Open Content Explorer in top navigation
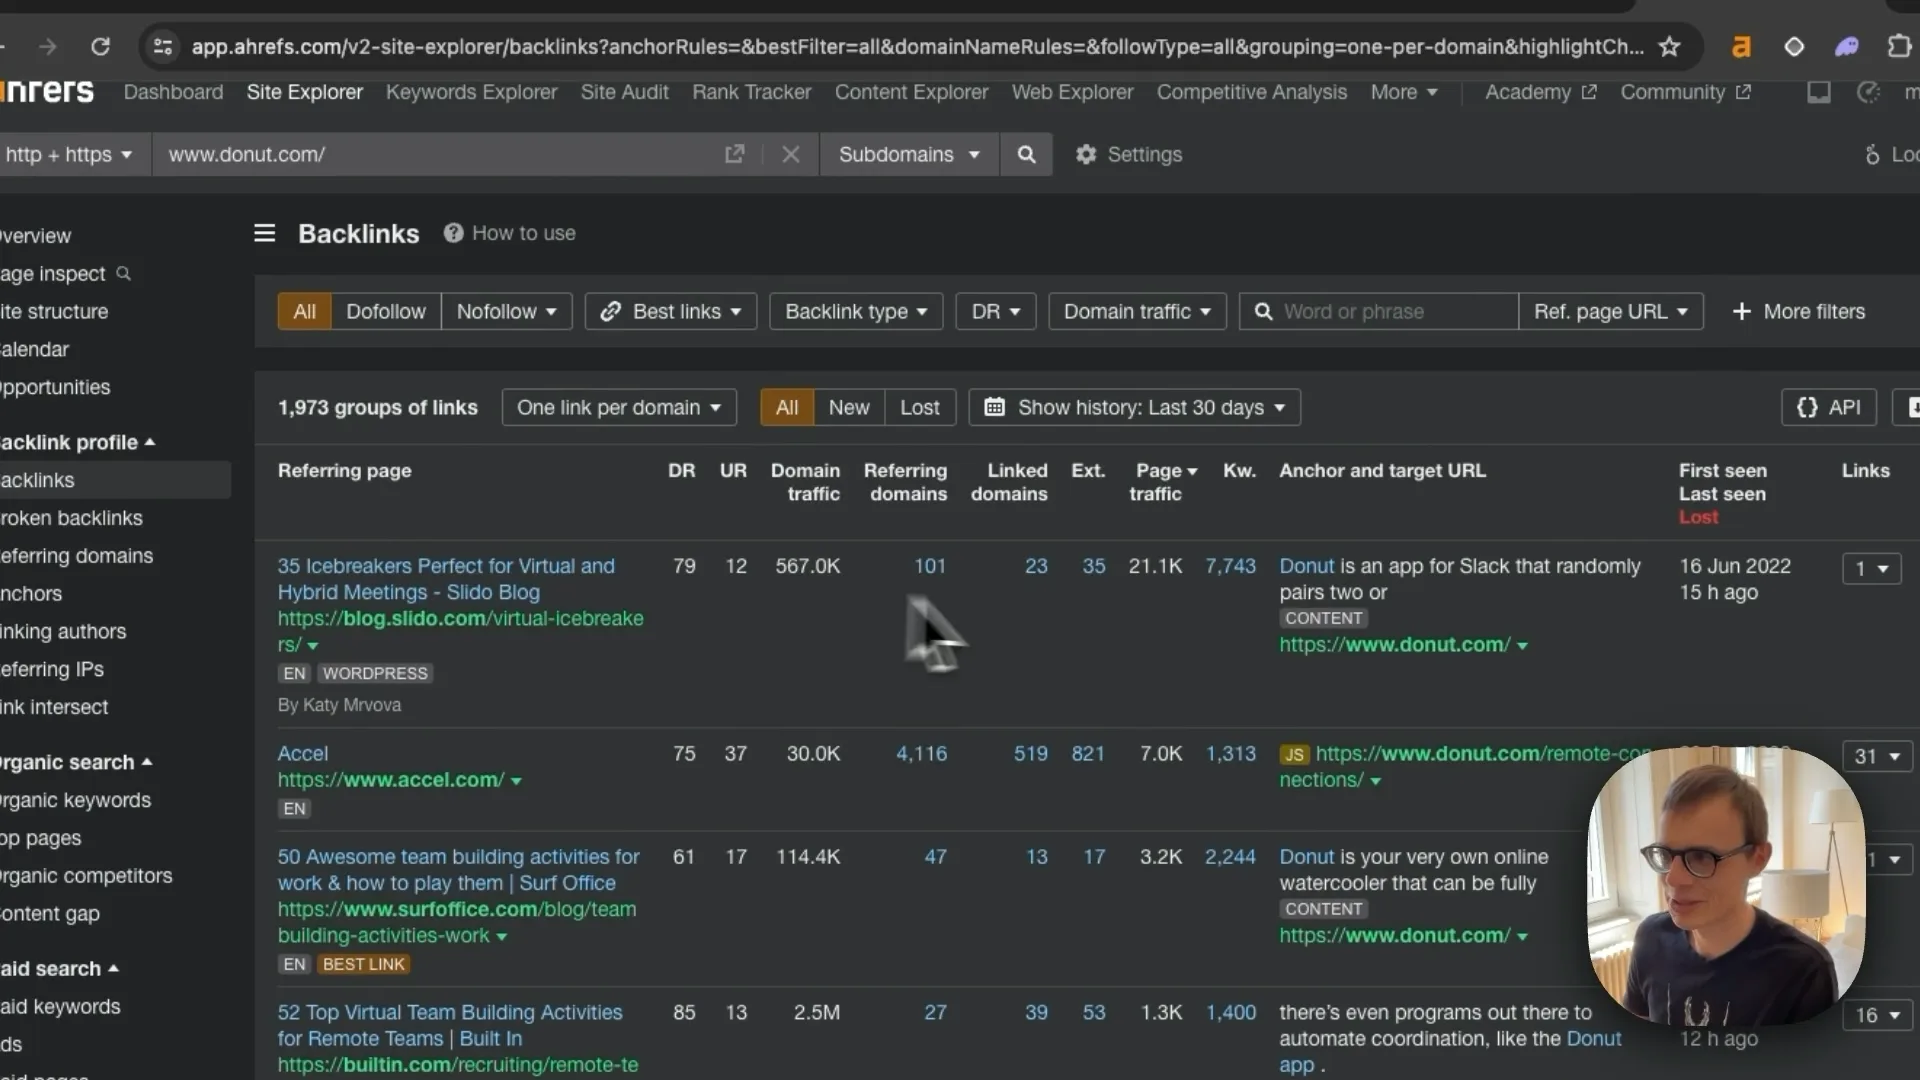Screen dimensions: 1920x1080 click(x=911, y=92)
